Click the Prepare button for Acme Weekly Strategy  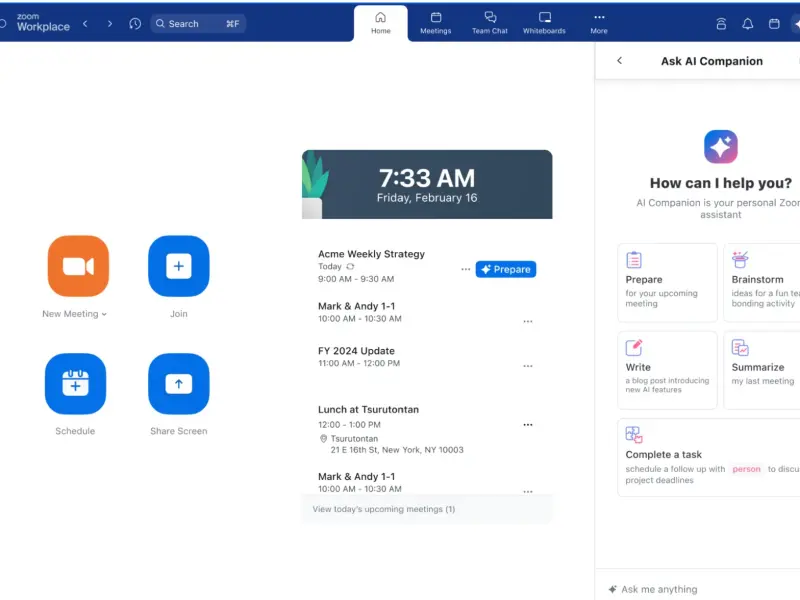click(x=506, y=269)
